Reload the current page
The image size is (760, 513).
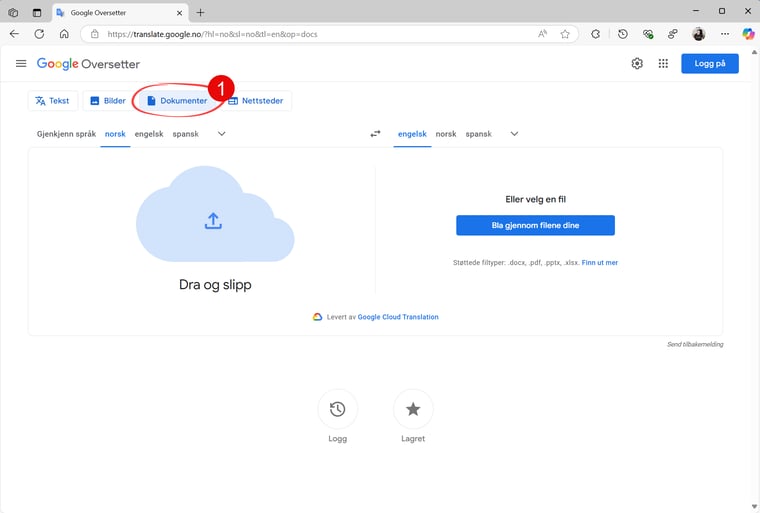pyautogui.click(x=39, y=34)
